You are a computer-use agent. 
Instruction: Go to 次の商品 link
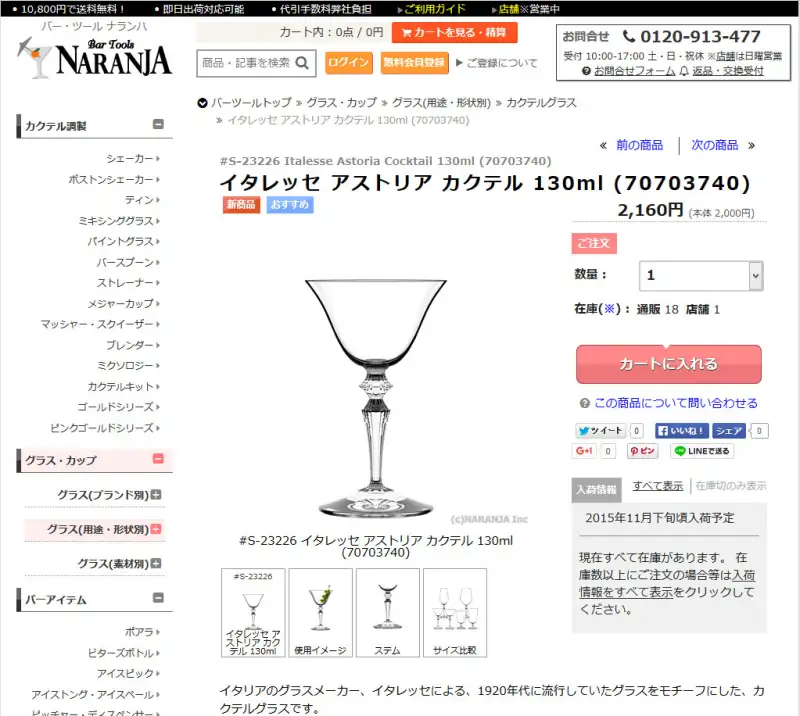(714, 145)
